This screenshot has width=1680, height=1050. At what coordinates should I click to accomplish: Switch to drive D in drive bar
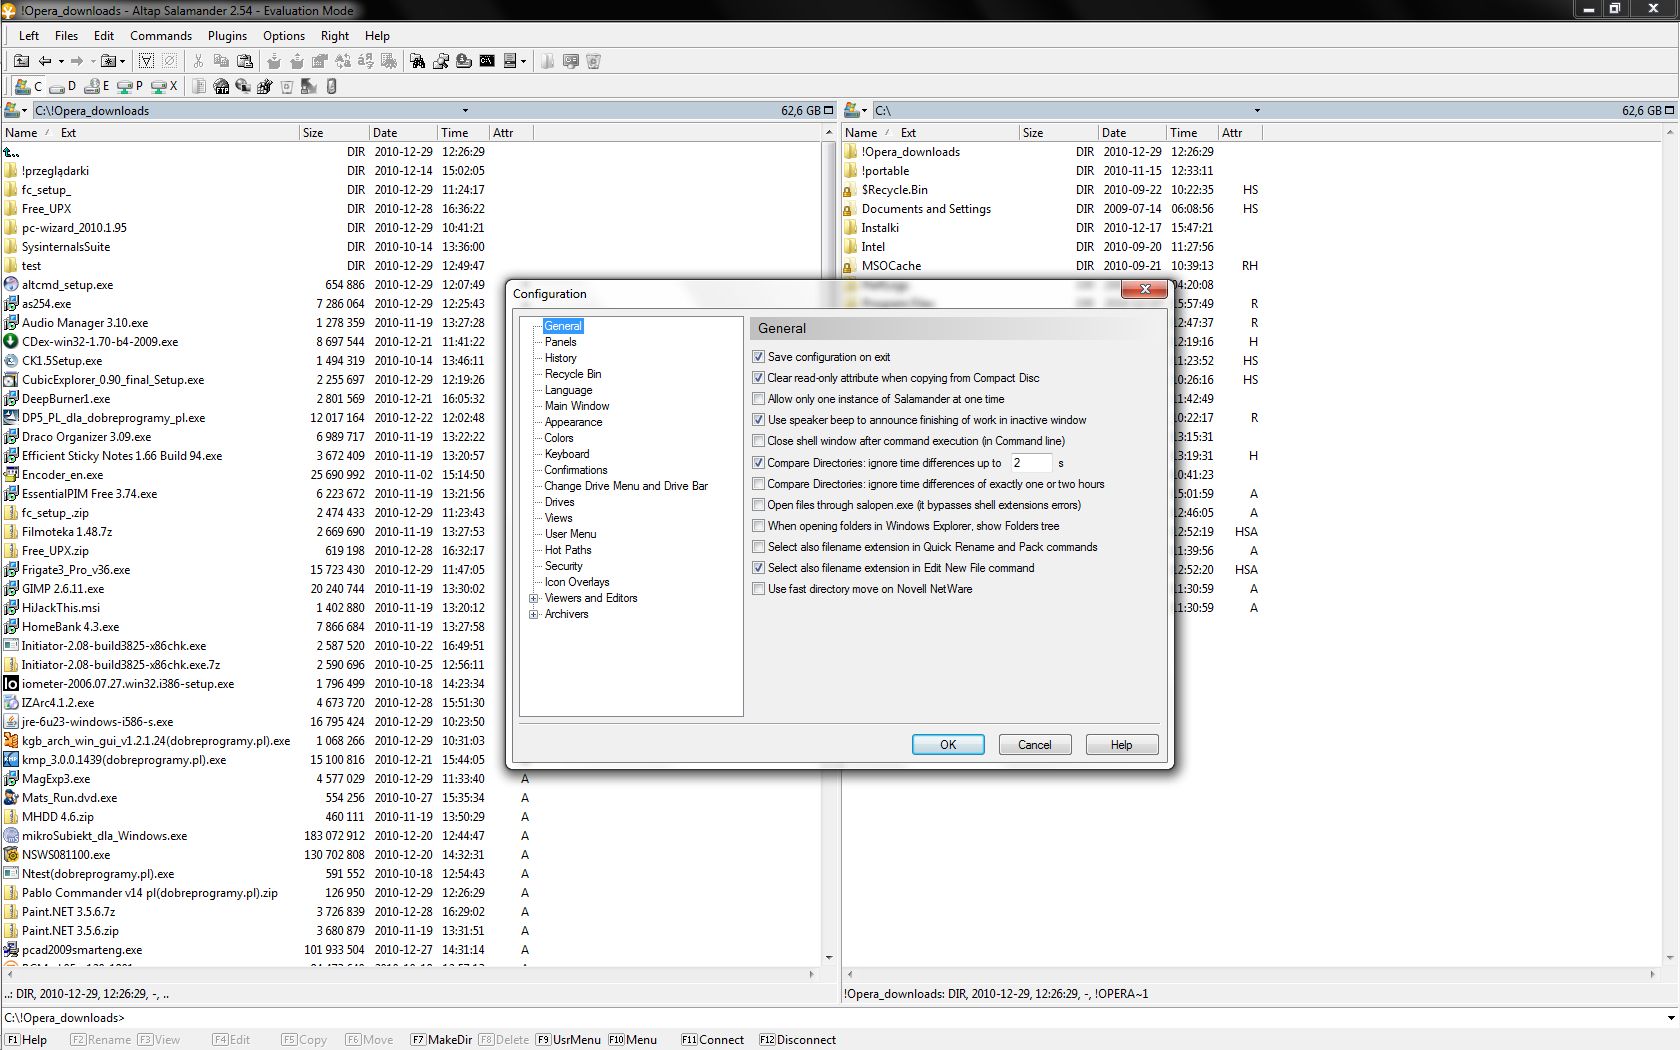63,86
